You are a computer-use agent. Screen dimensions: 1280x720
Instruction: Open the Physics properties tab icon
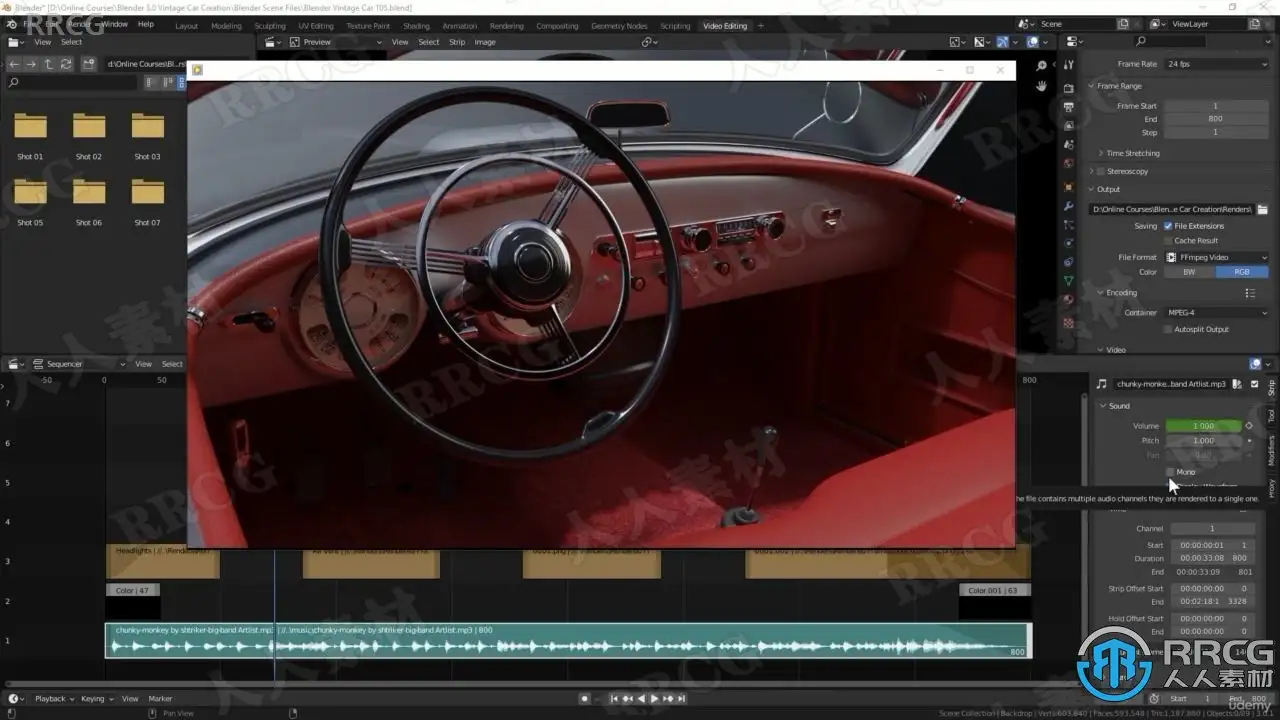click(1068, 243)
